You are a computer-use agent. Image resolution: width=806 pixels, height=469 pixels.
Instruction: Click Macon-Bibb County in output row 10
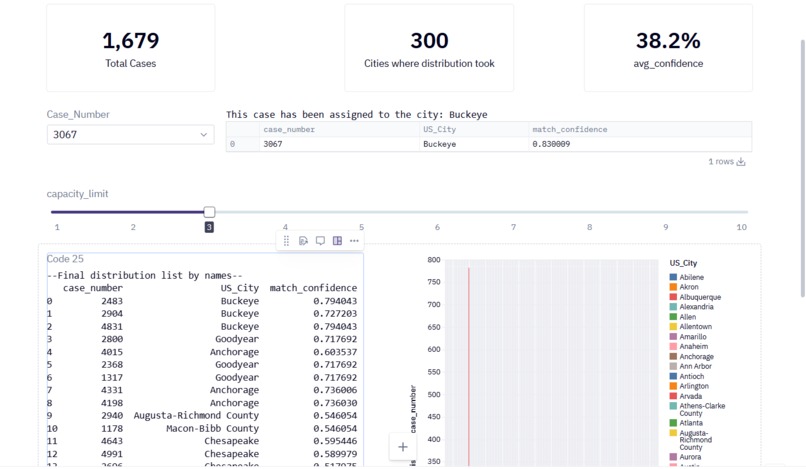pos(212,428)
